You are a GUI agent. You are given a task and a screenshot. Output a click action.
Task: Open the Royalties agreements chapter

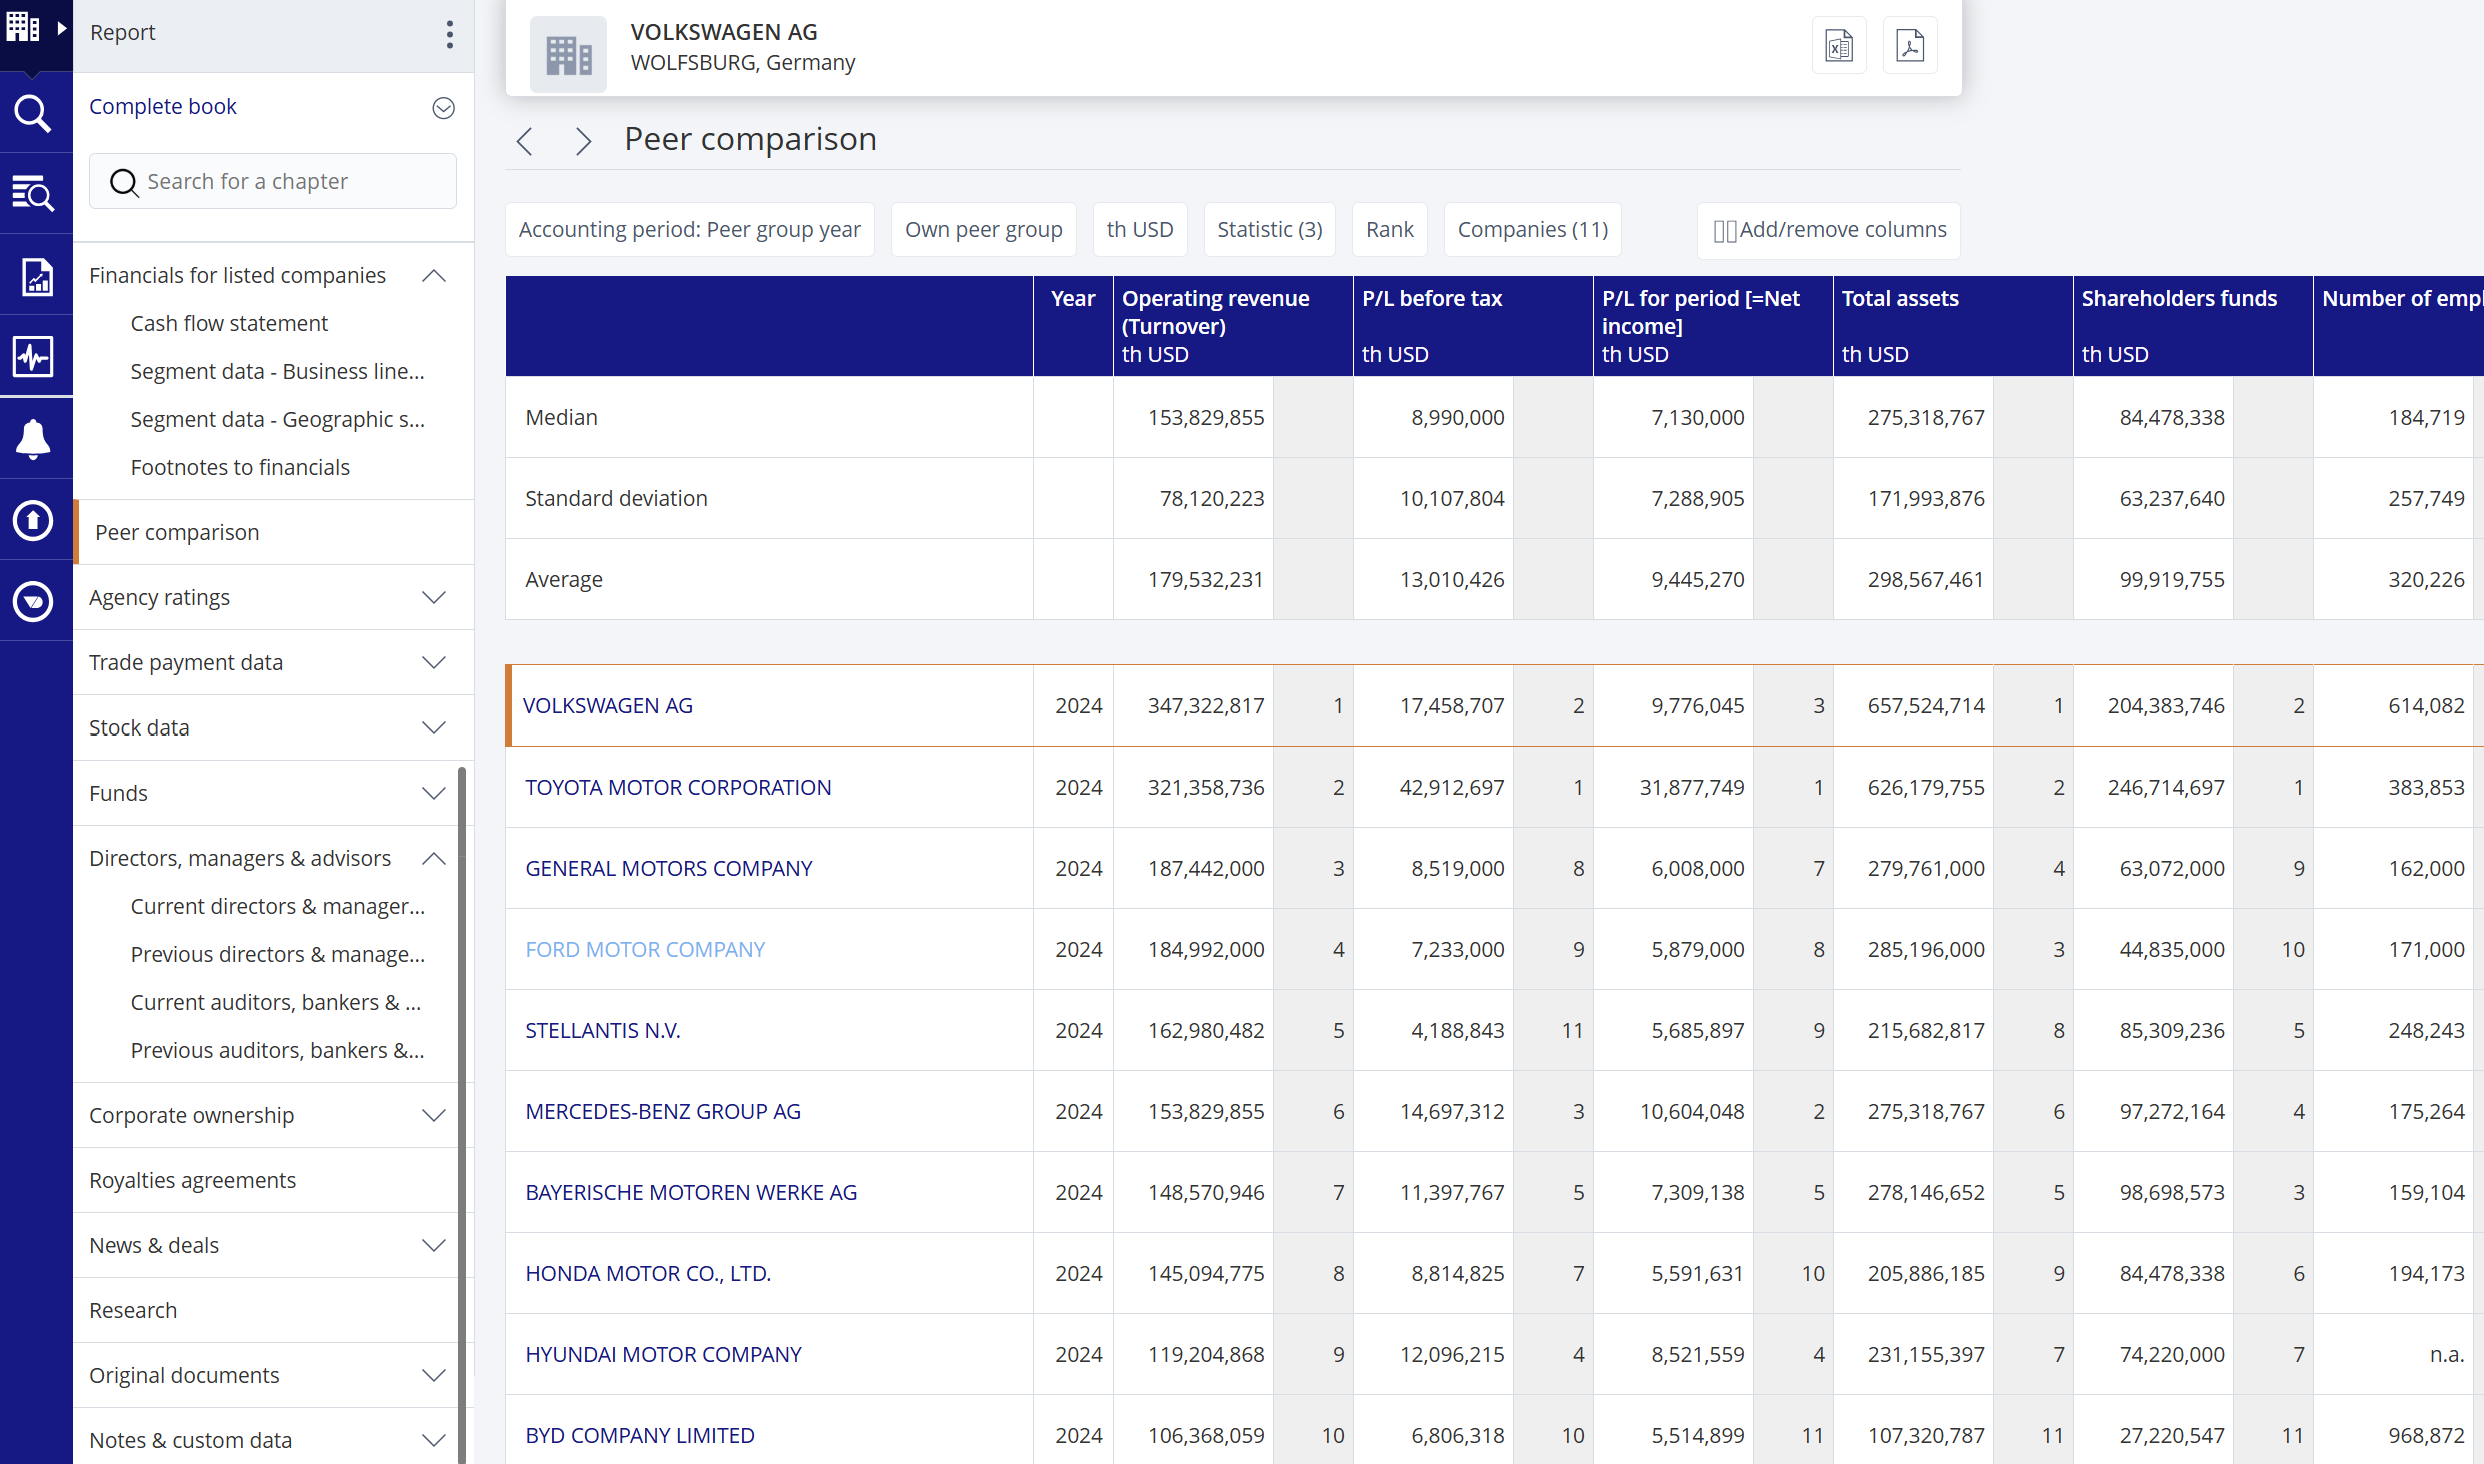tap(192, 1180)
